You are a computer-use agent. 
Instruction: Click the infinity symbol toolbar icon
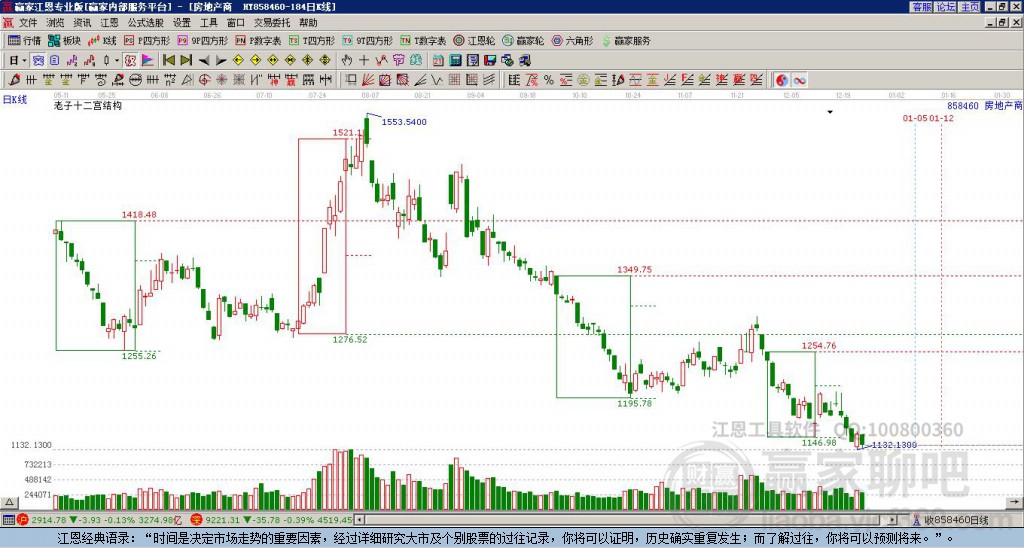click(799, 80)
